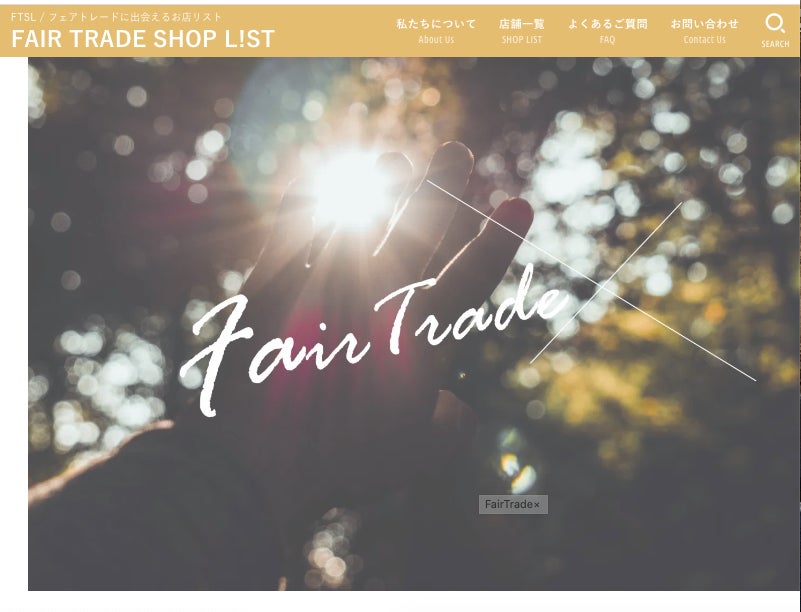This screenshot has height=612, width=801.
Task: Click the FairTrade× tag label
Action: [513, 504]
